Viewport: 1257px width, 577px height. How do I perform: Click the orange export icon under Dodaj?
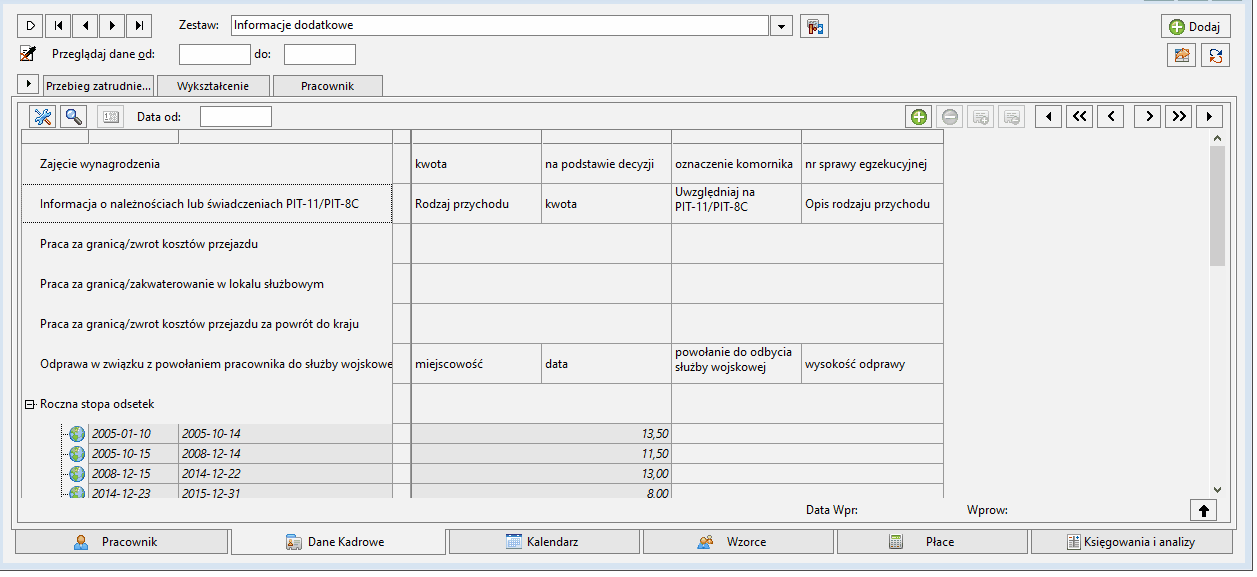(x=1182, y=55)
